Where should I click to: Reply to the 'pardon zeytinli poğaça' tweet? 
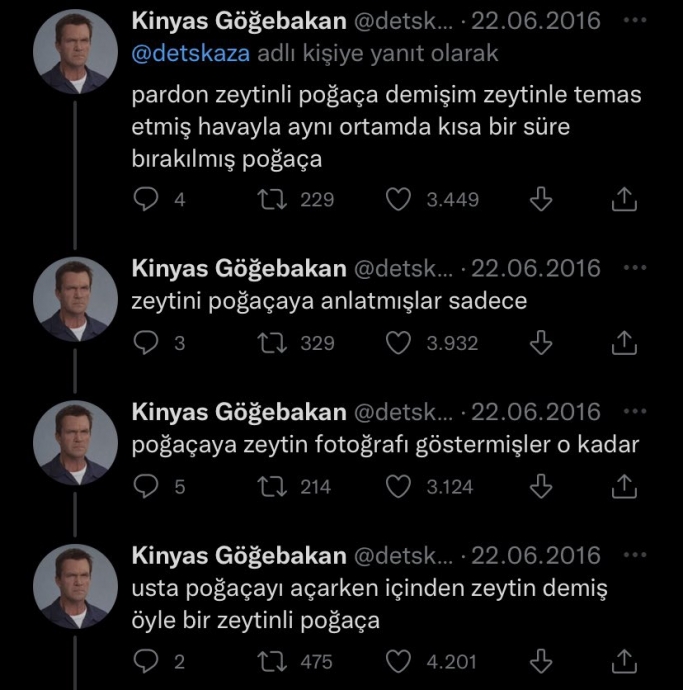click(x=146, y=200)
